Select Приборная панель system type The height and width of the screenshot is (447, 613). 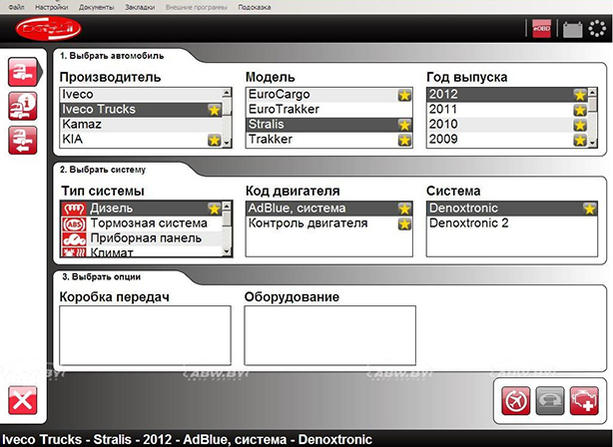click(x=141, y=238)
